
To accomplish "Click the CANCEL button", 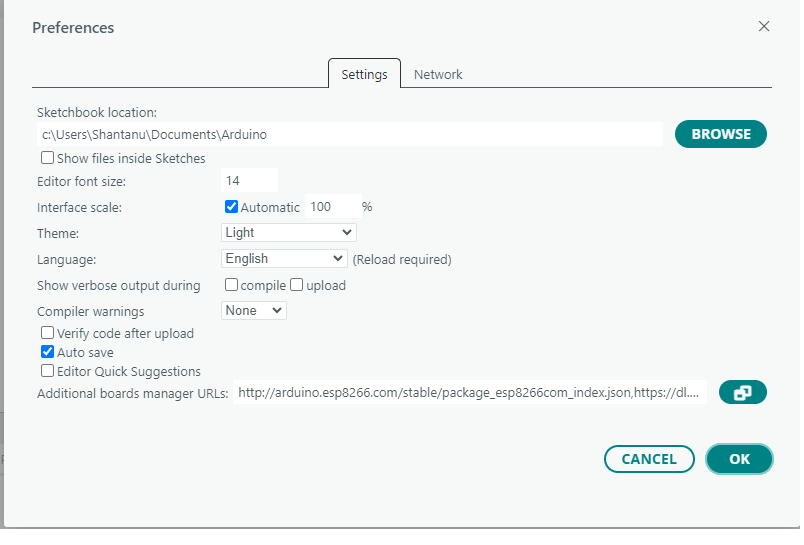I will (x=649, y=459).
